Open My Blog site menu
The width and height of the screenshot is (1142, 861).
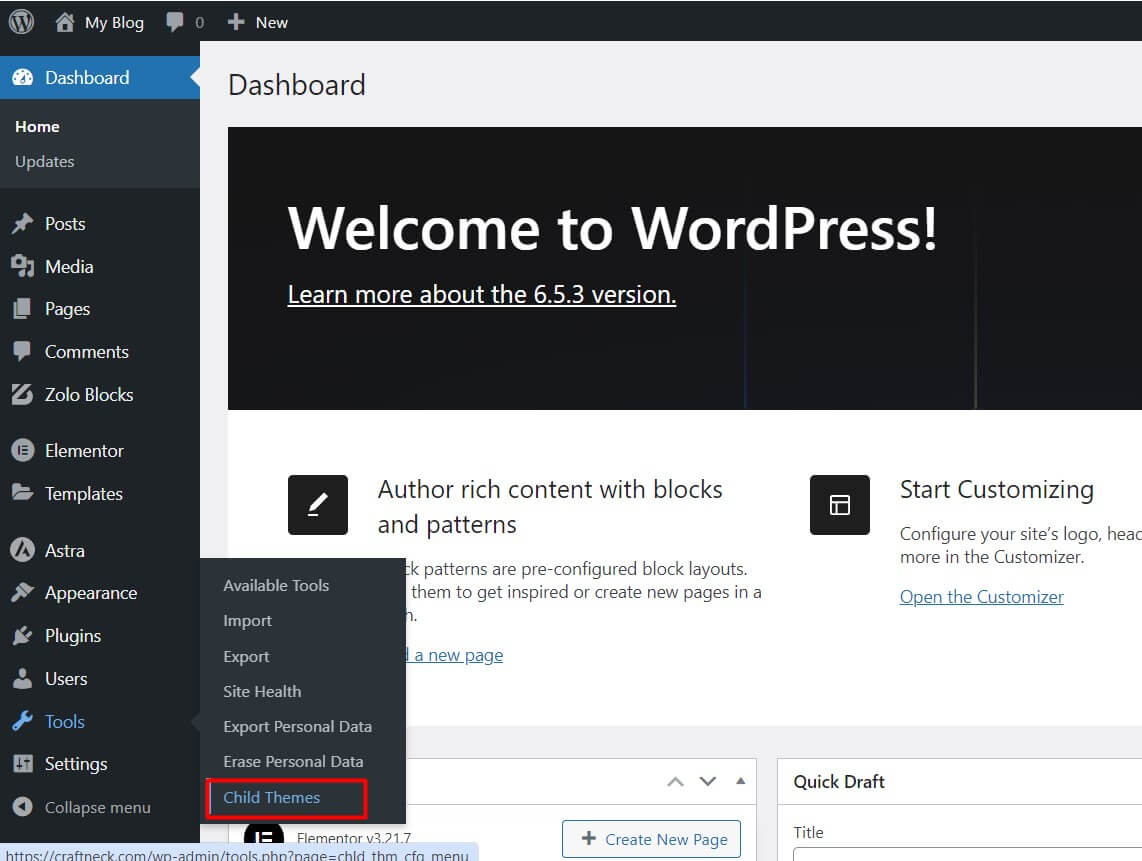[x=114, y=23]
